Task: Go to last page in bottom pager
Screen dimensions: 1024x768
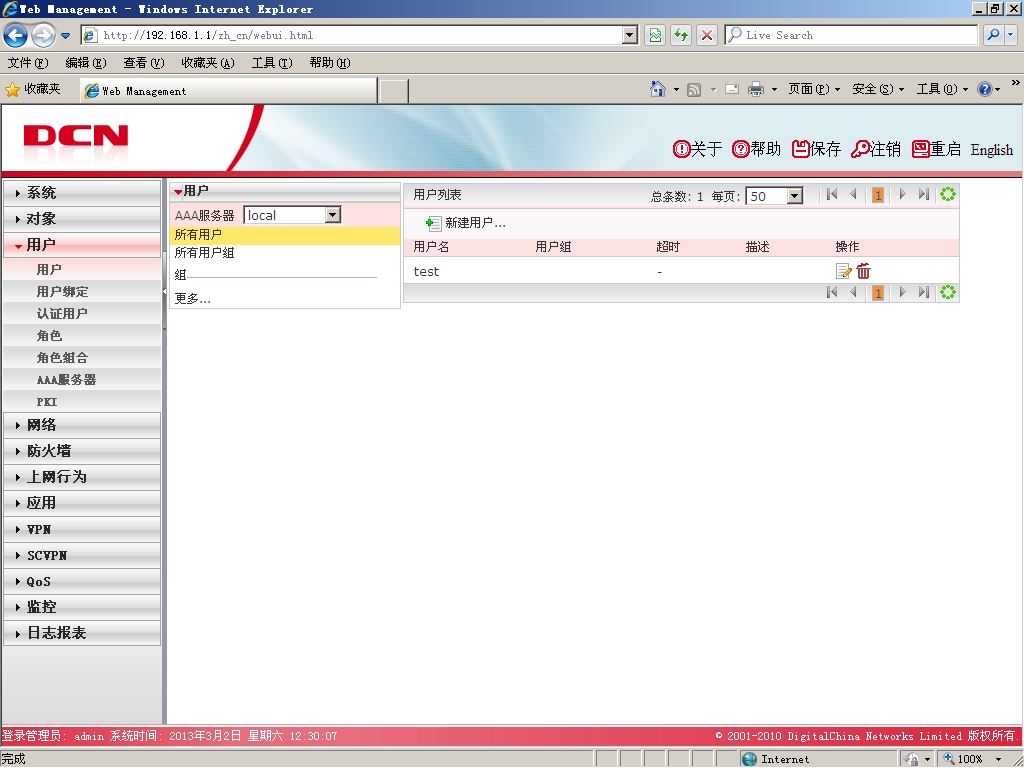Action: pos(923,292)
